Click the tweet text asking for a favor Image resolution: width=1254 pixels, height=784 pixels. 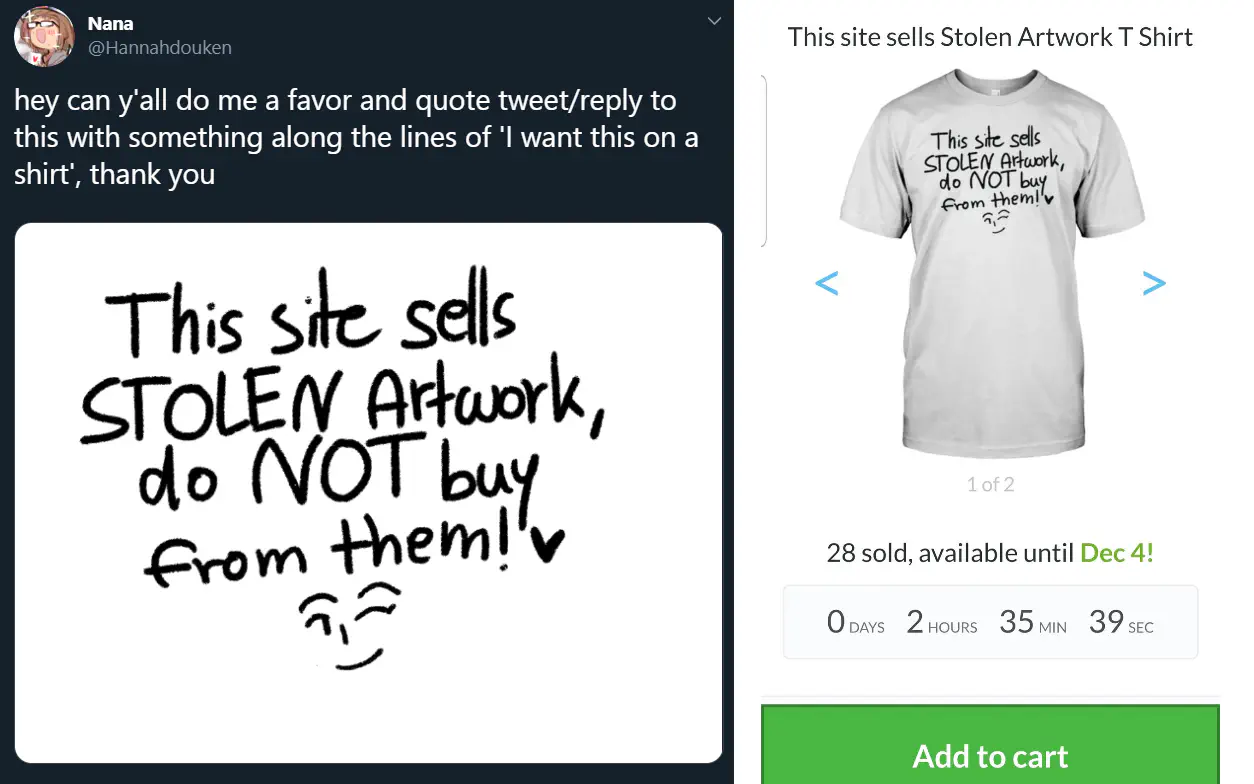(355, 138)
